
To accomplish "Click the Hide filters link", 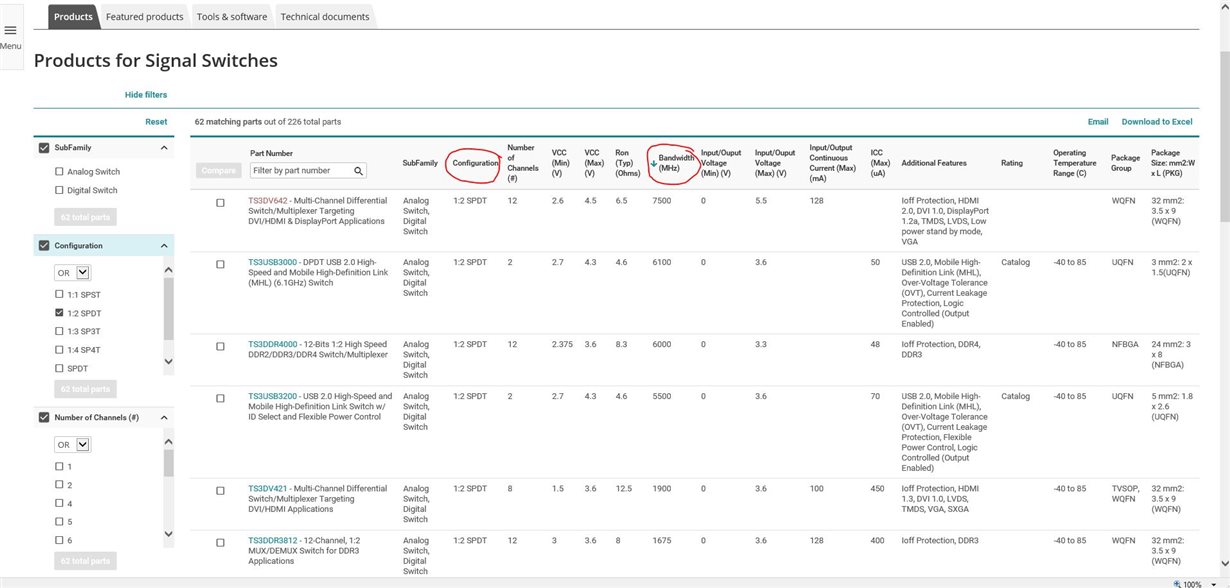I will click(146, 95).
